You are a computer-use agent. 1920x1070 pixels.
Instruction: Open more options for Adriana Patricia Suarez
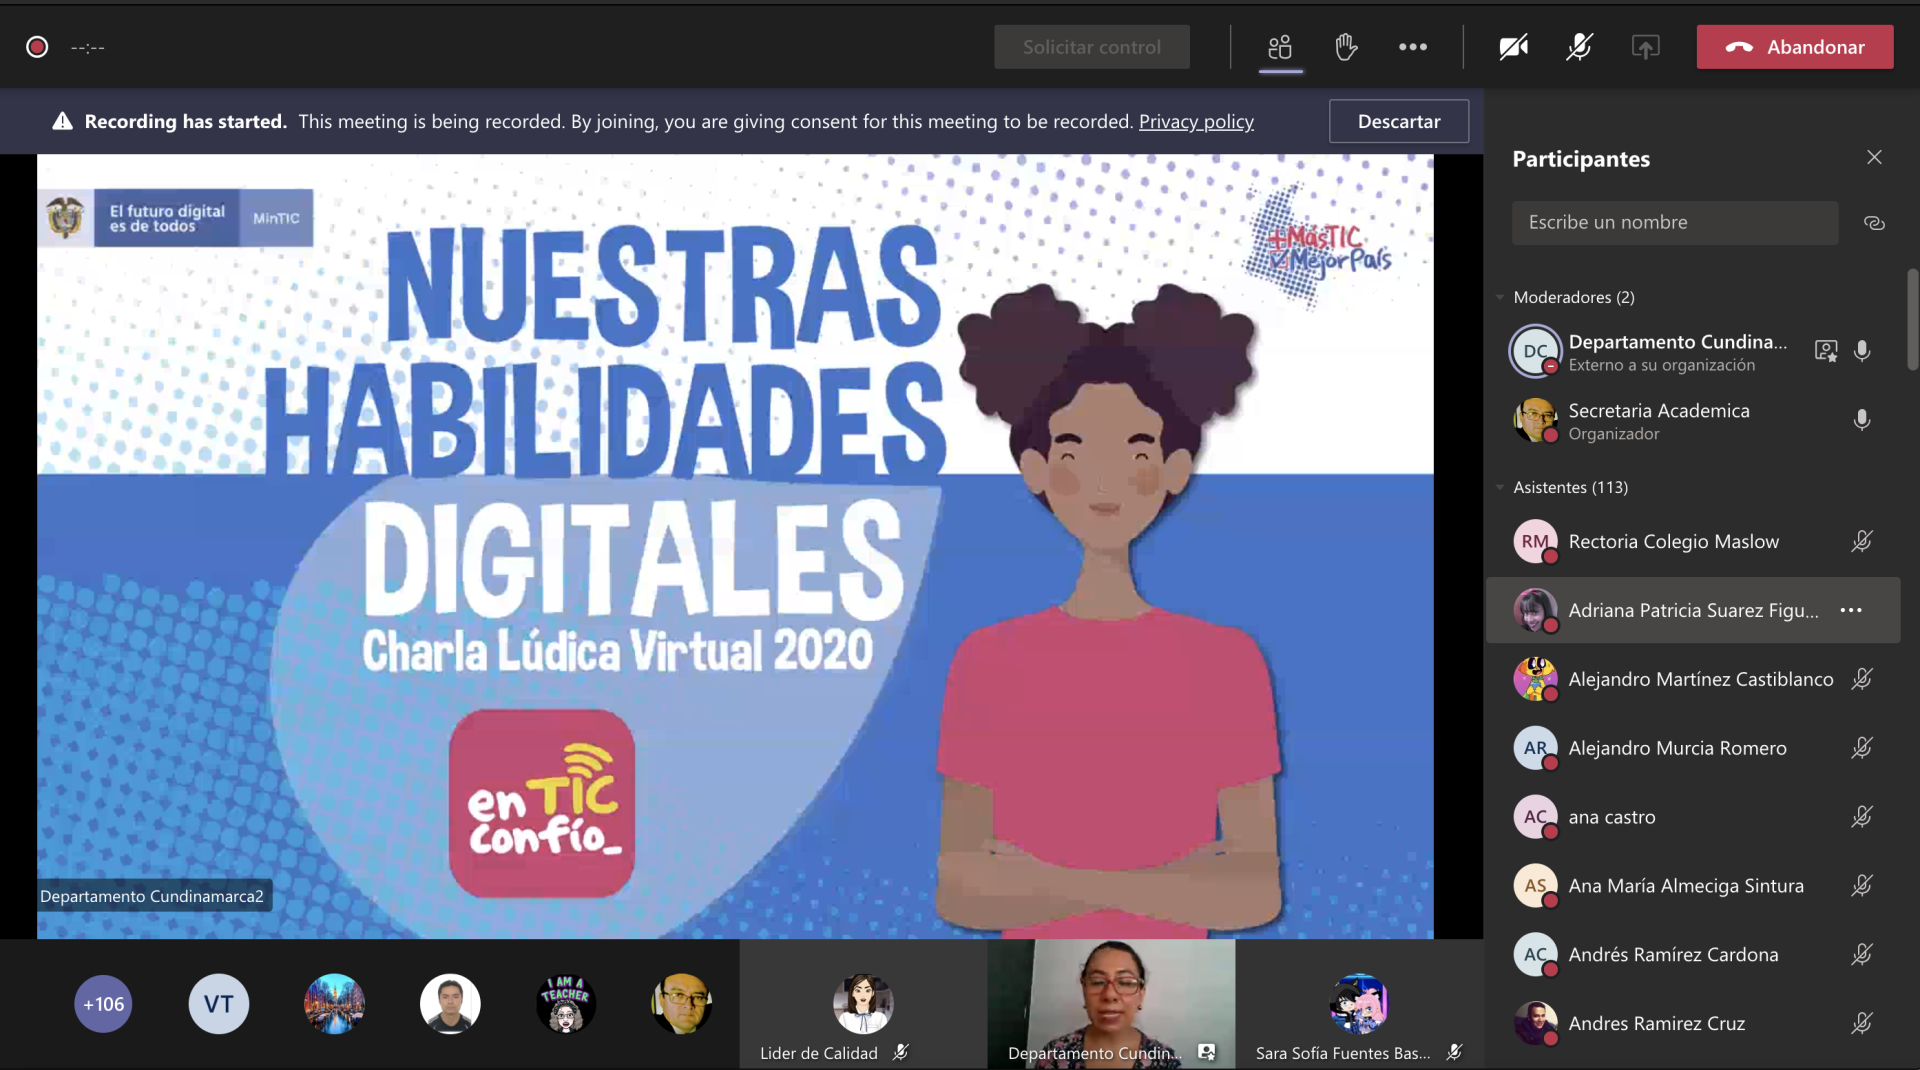(x=1851, y=610)
